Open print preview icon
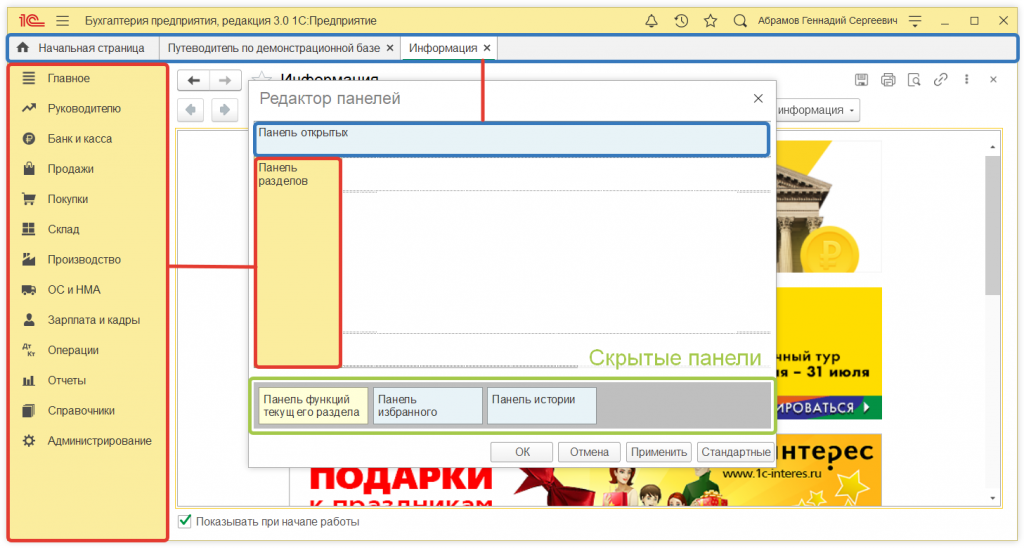 [x=914, y=80]
